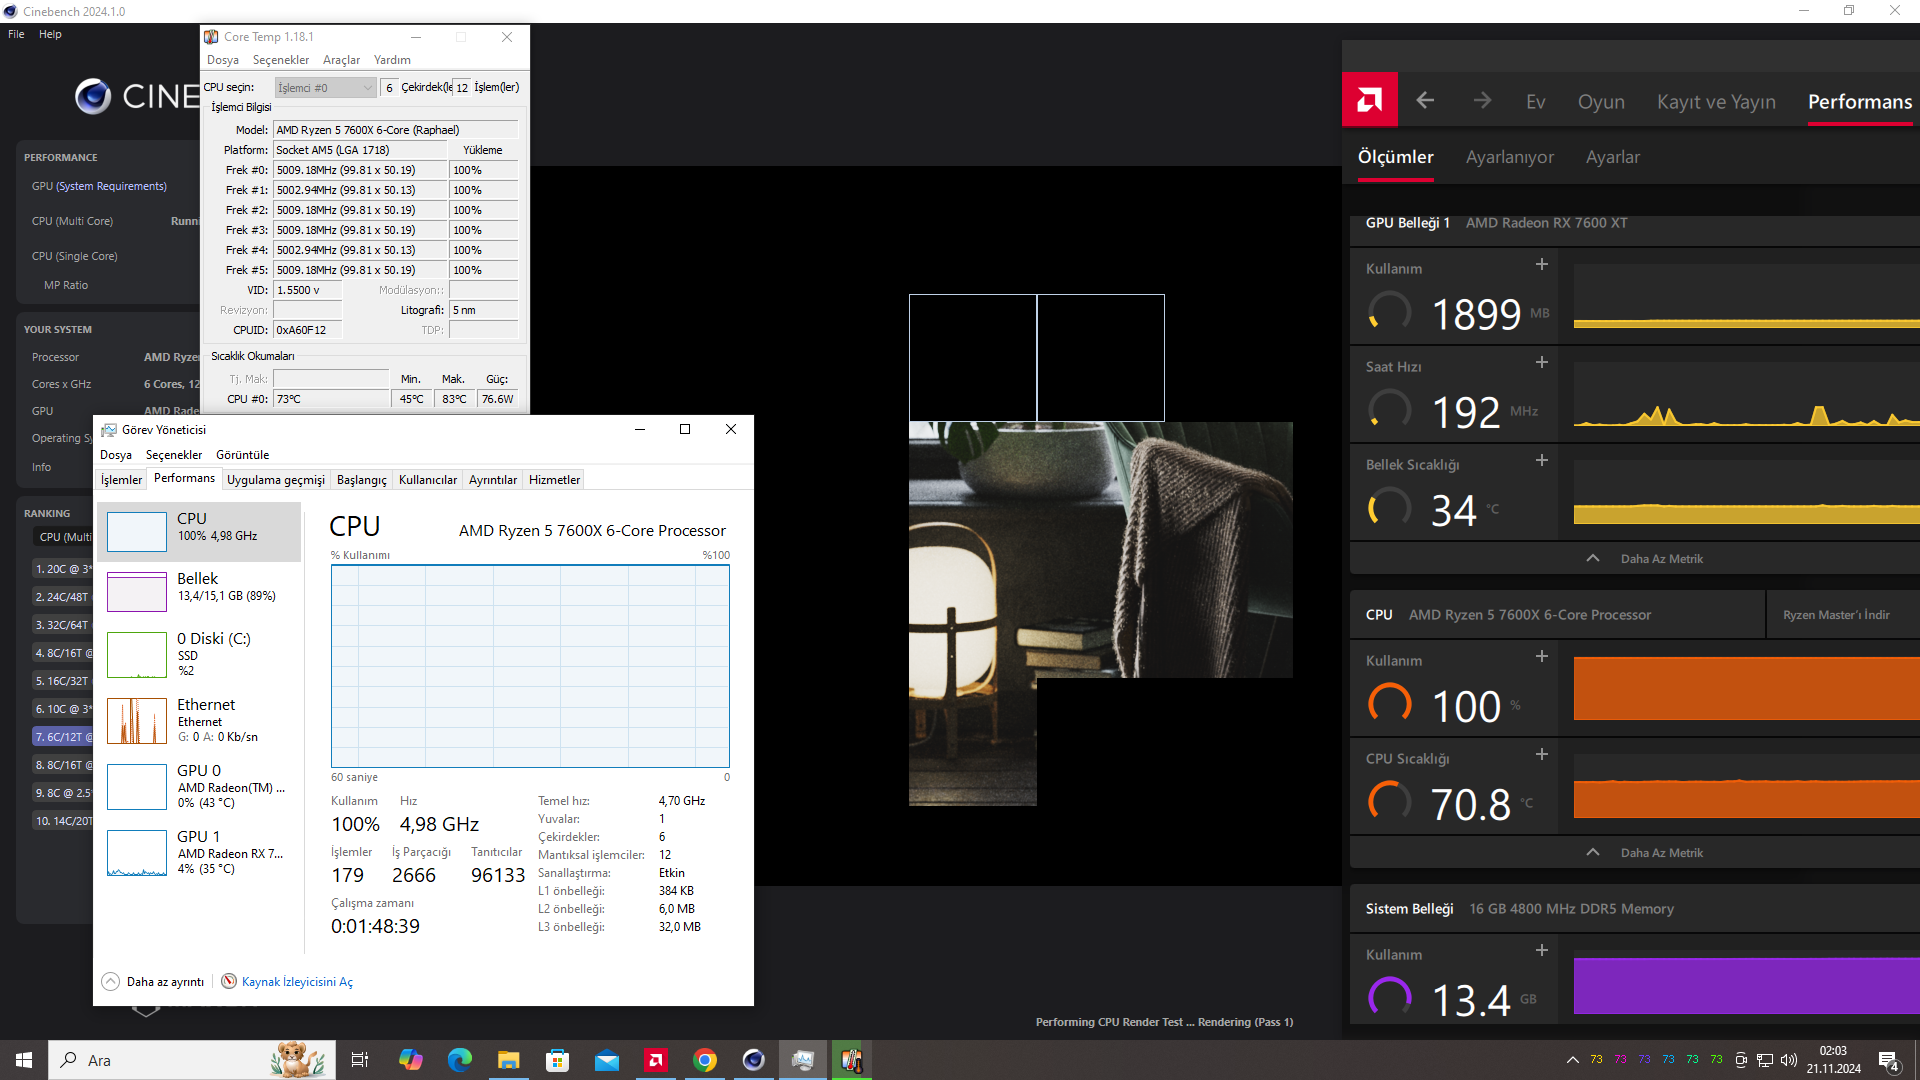The image size is (1920, 1080).
Task: Open the Mail app from the taskbar
Action: click(x=606, y=1060)
